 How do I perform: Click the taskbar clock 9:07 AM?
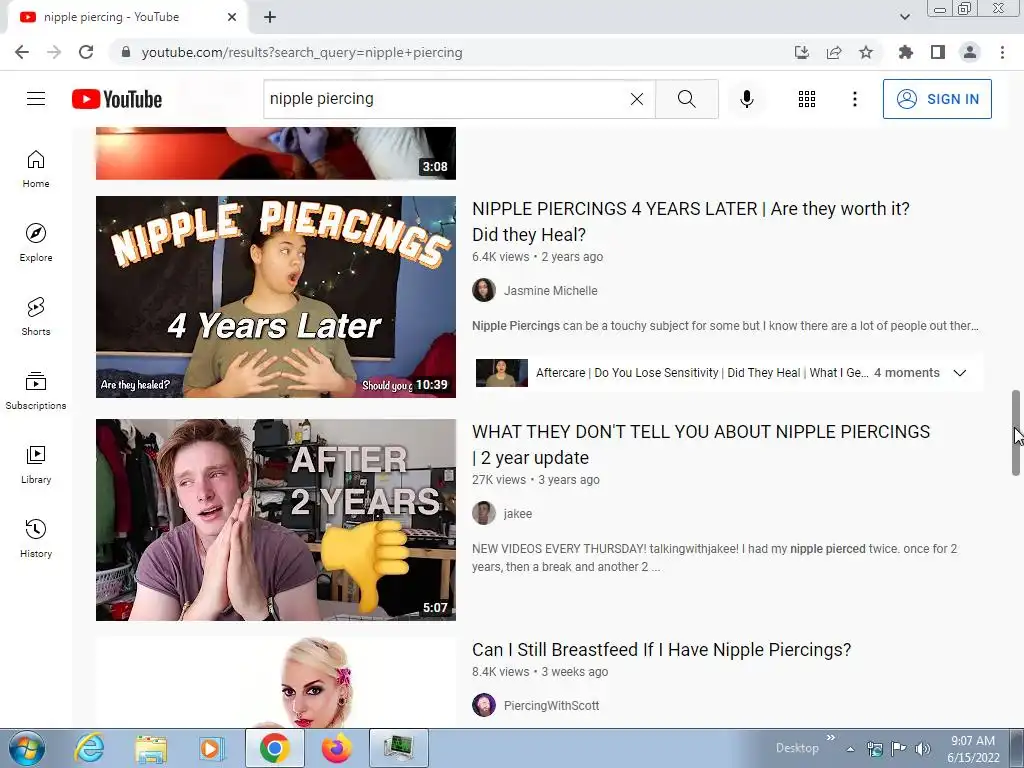click(x=973, y=741)
